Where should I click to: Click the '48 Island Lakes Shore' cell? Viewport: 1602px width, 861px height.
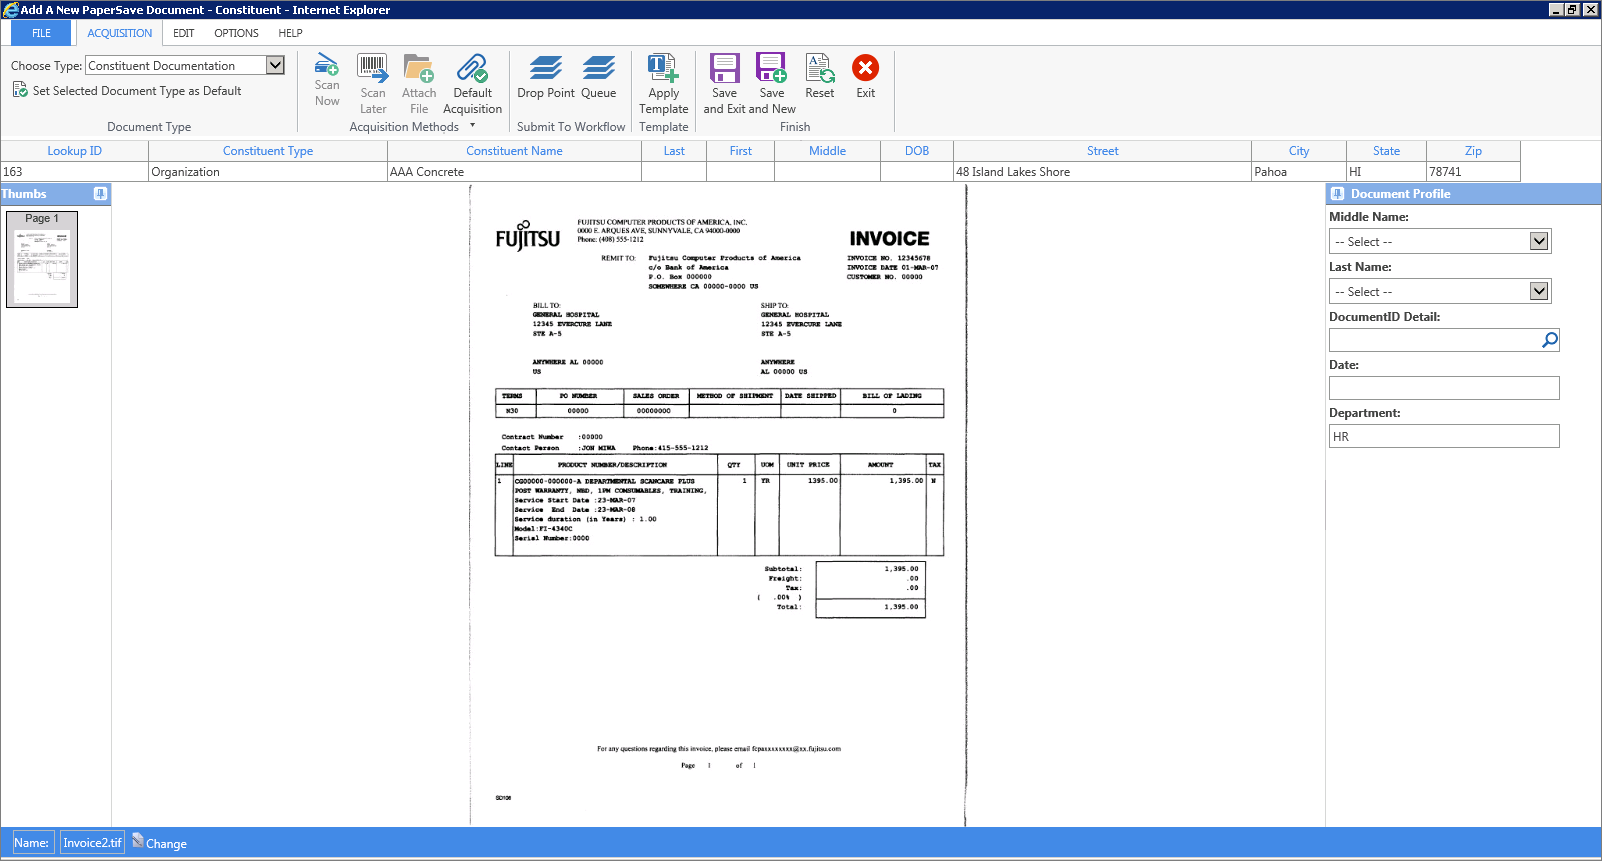pyautogui.click(x=1103, y=172)
